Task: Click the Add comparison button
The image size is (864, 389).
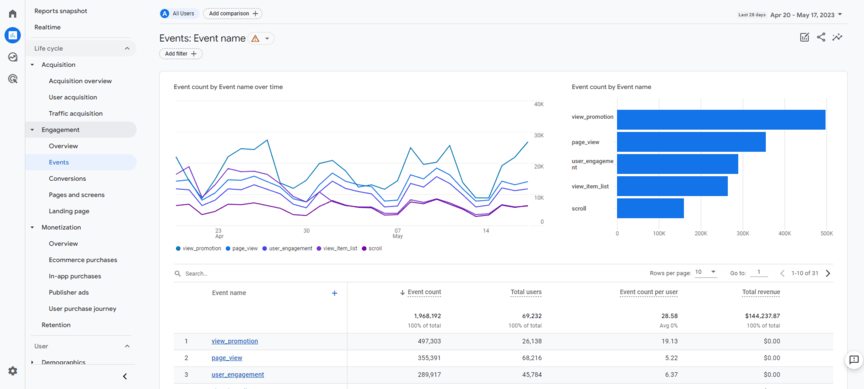Action: [233, 13]
